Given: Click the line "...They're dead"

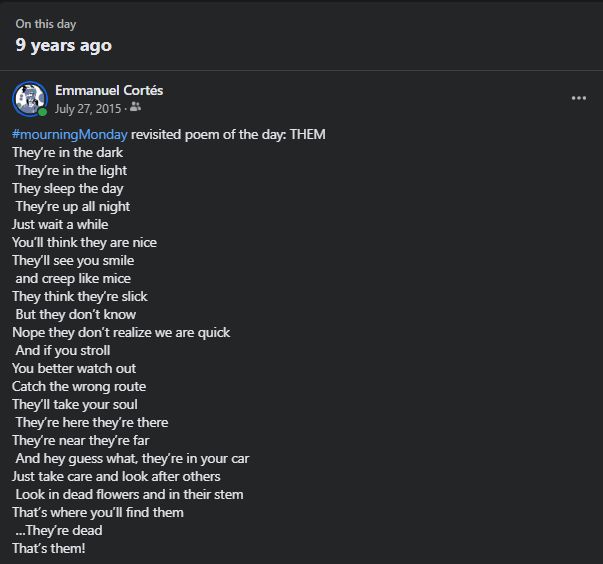Looking at the screenshot, I should coord(59,531).
